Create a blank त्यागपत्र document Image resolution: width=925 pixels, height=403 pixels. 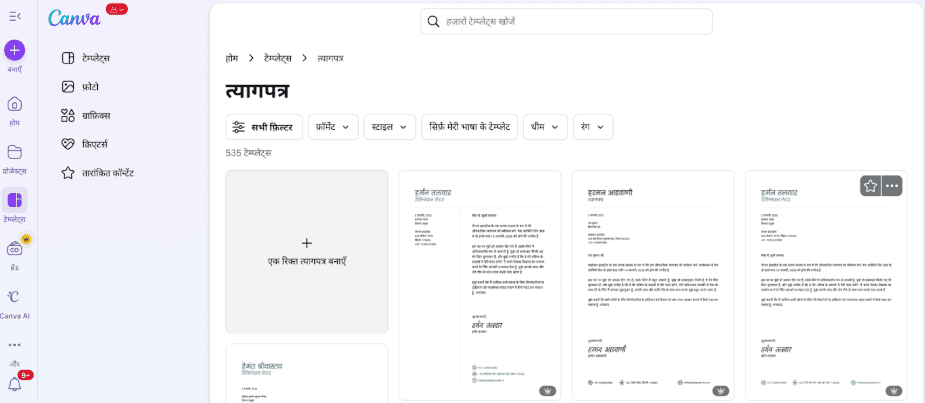[306, 251]
